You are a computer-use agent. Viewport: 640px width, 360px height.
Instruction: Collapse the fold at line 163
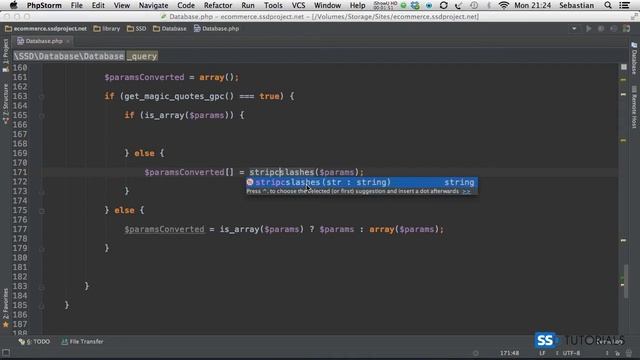(42, 97)
